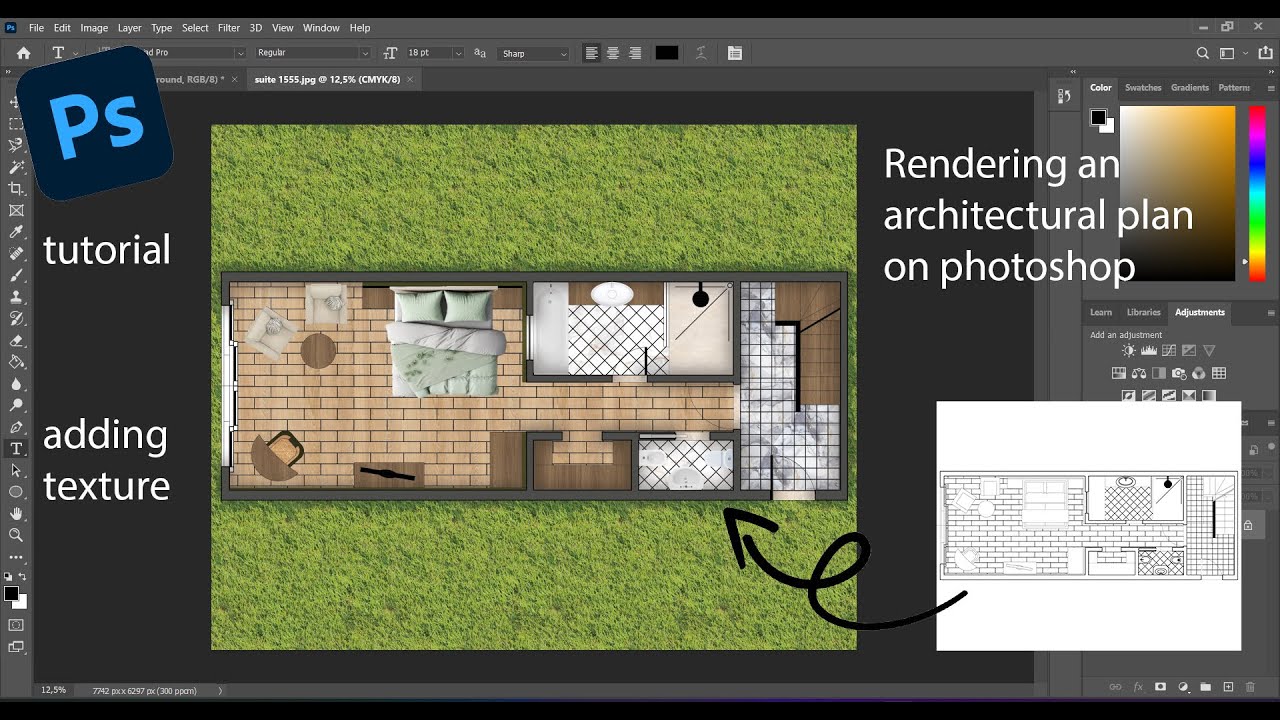Toggle Quick Mask mode
This screenshot has width=1280, height=720.
[x=16, y=625]
